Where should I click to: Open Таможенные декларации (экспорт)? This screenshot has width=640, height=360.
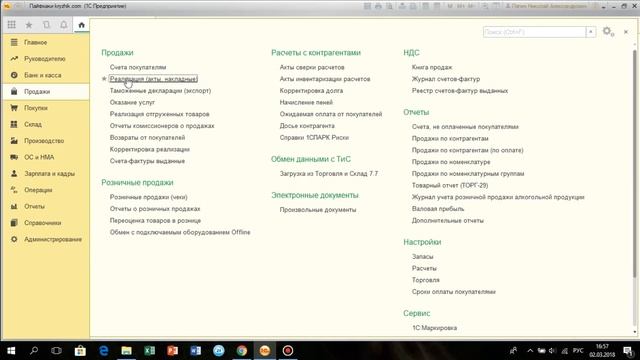coord(160,91)
